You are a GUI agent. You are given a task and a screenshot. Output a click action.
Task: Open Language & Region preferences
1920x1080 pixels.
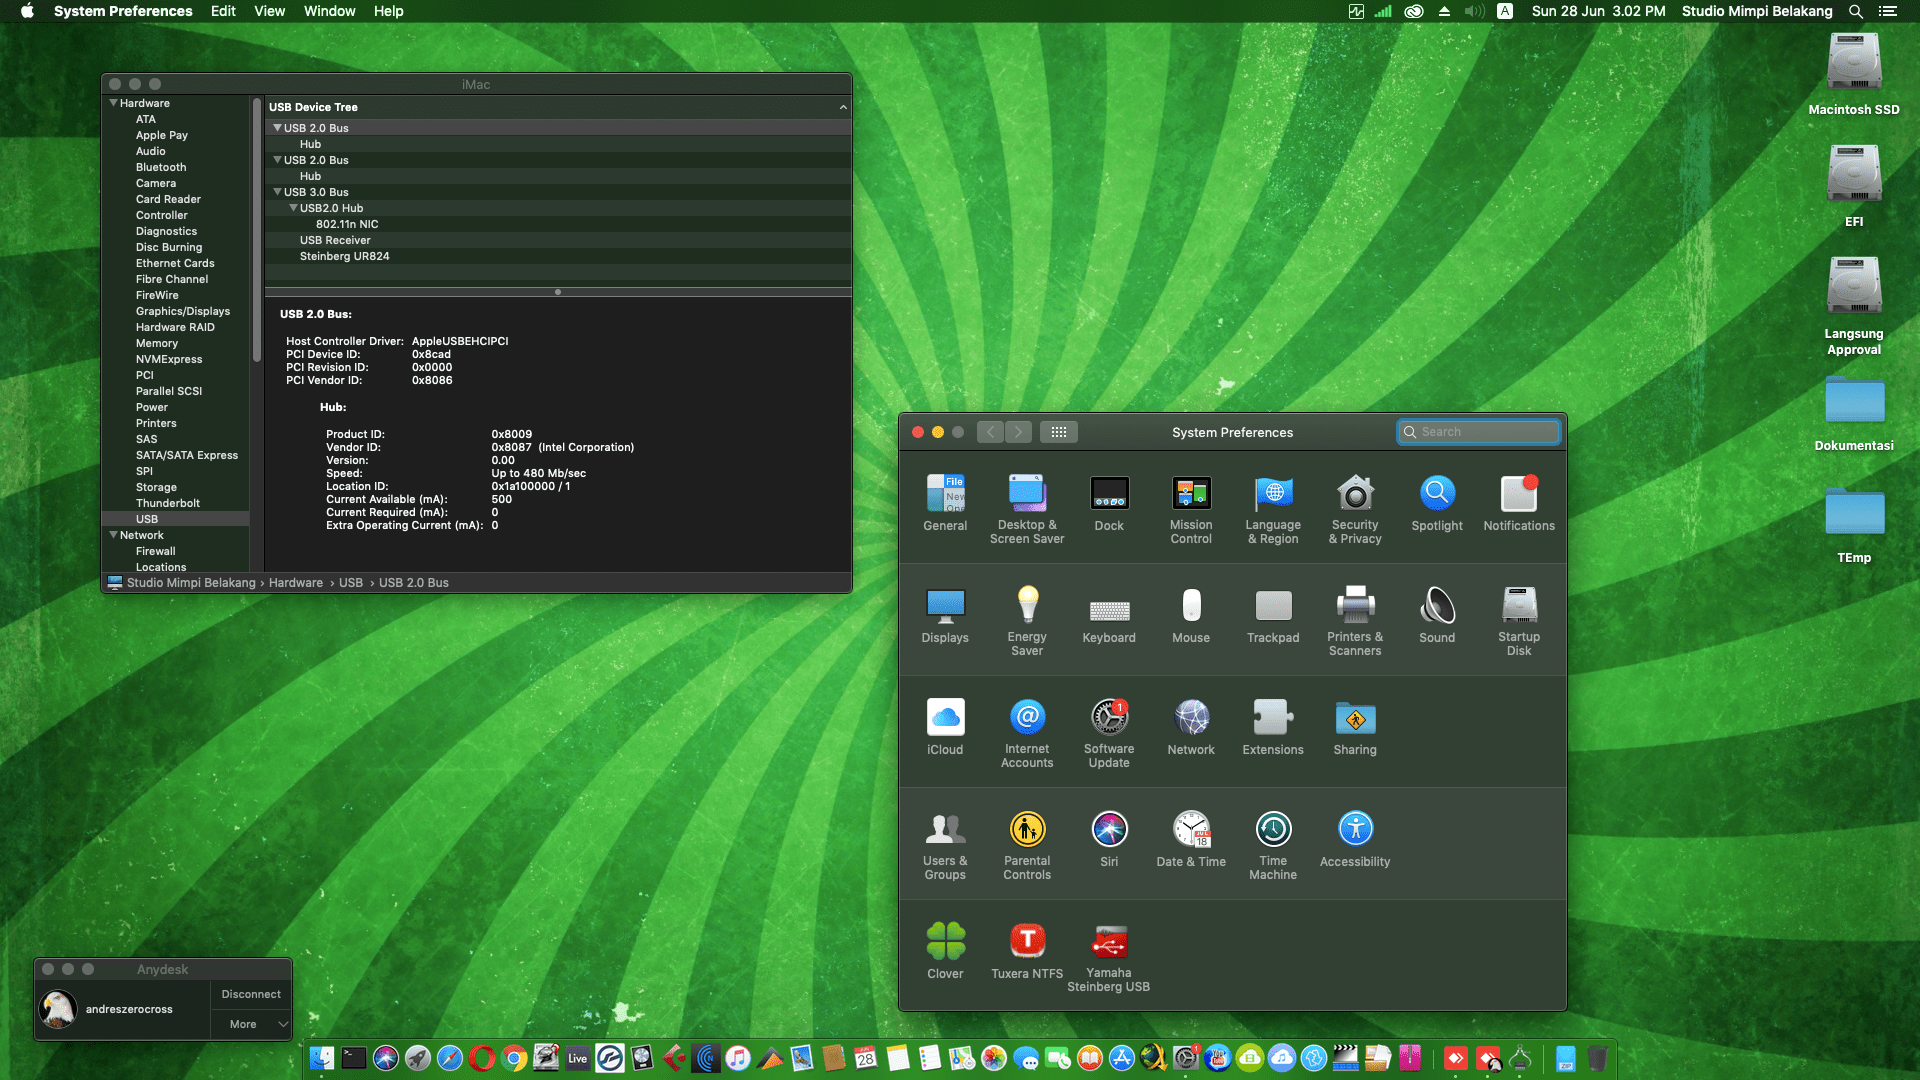click(x=1273, y=509)
